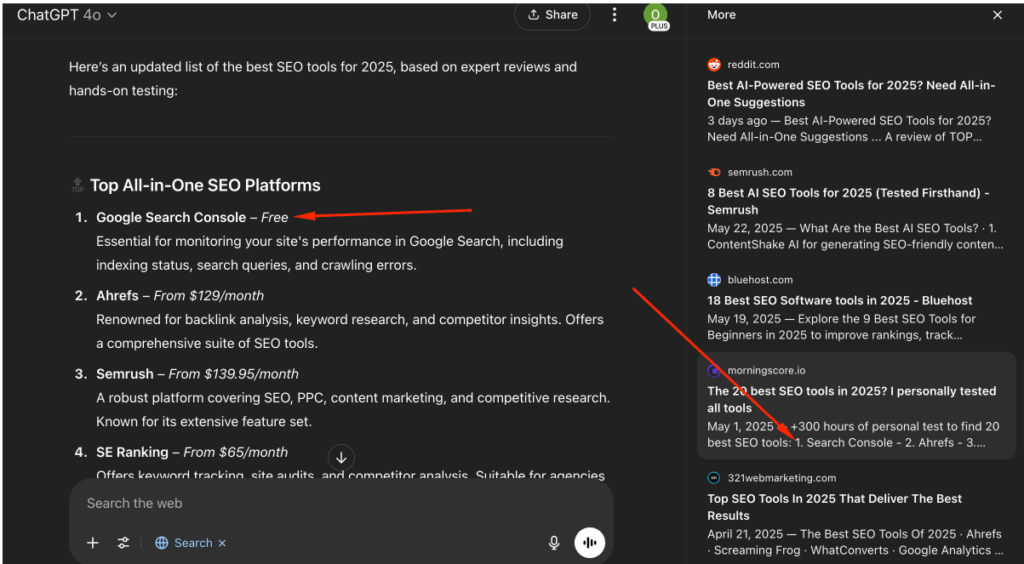Viewport: 1024px width, 564px height.
Task: Open The 20 best SEO tools link
Action: click(x=852, y=400)
